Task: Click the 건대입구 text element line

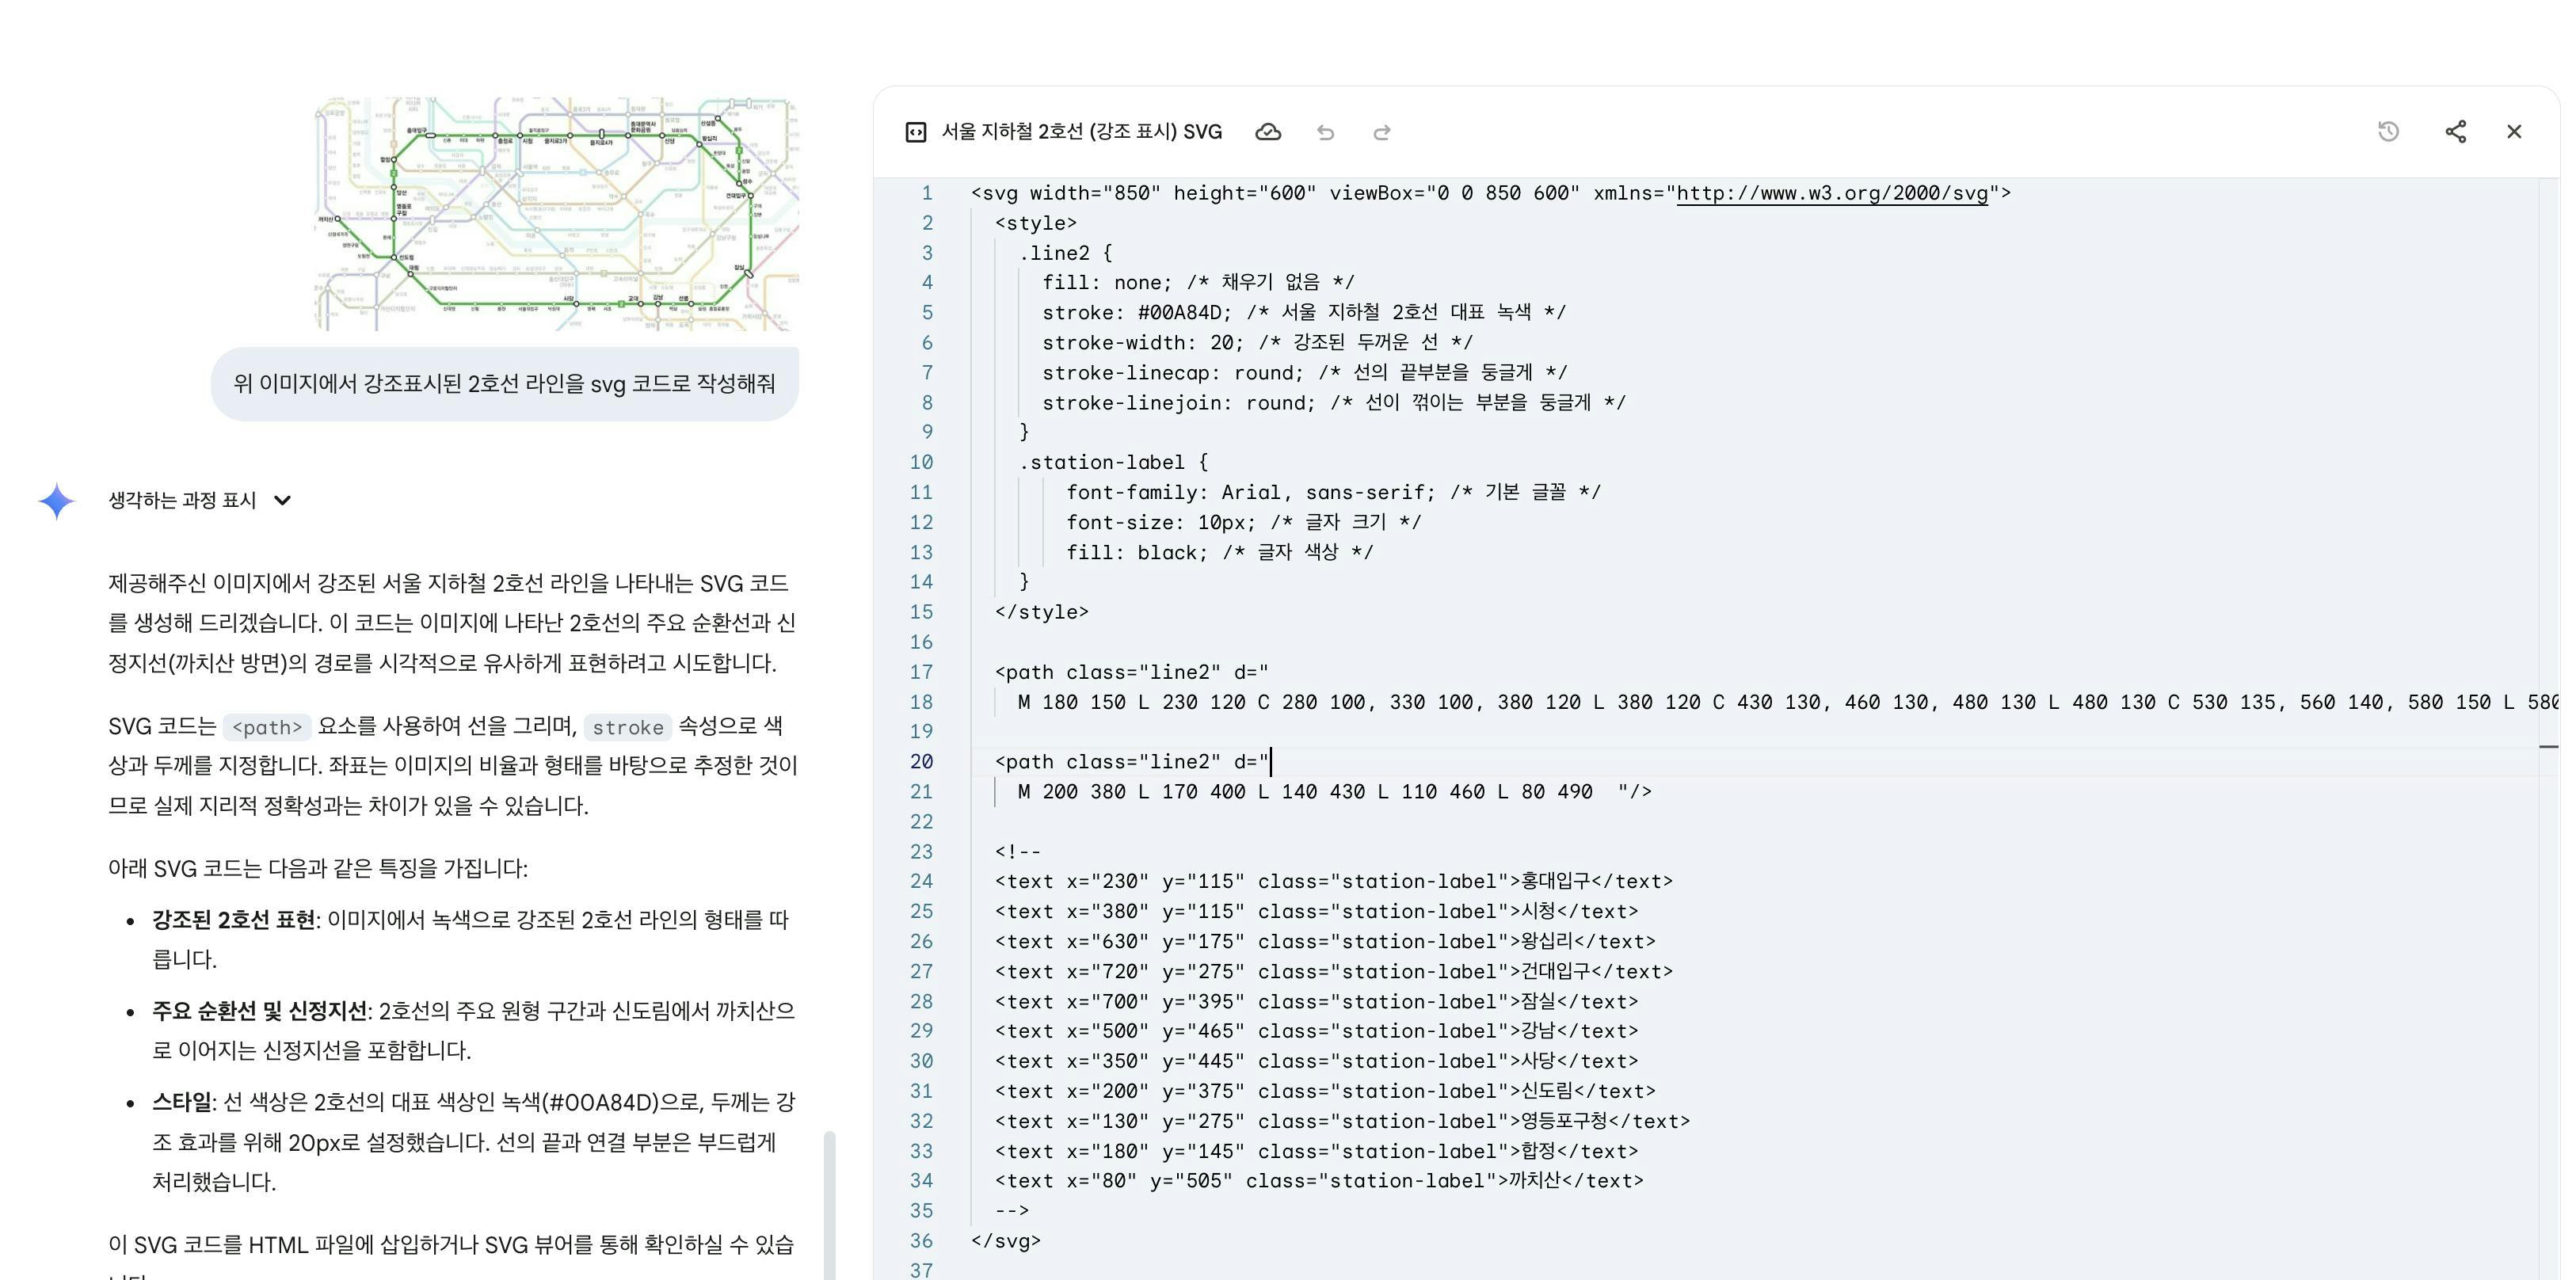Action: click(x=1333, y=972)
